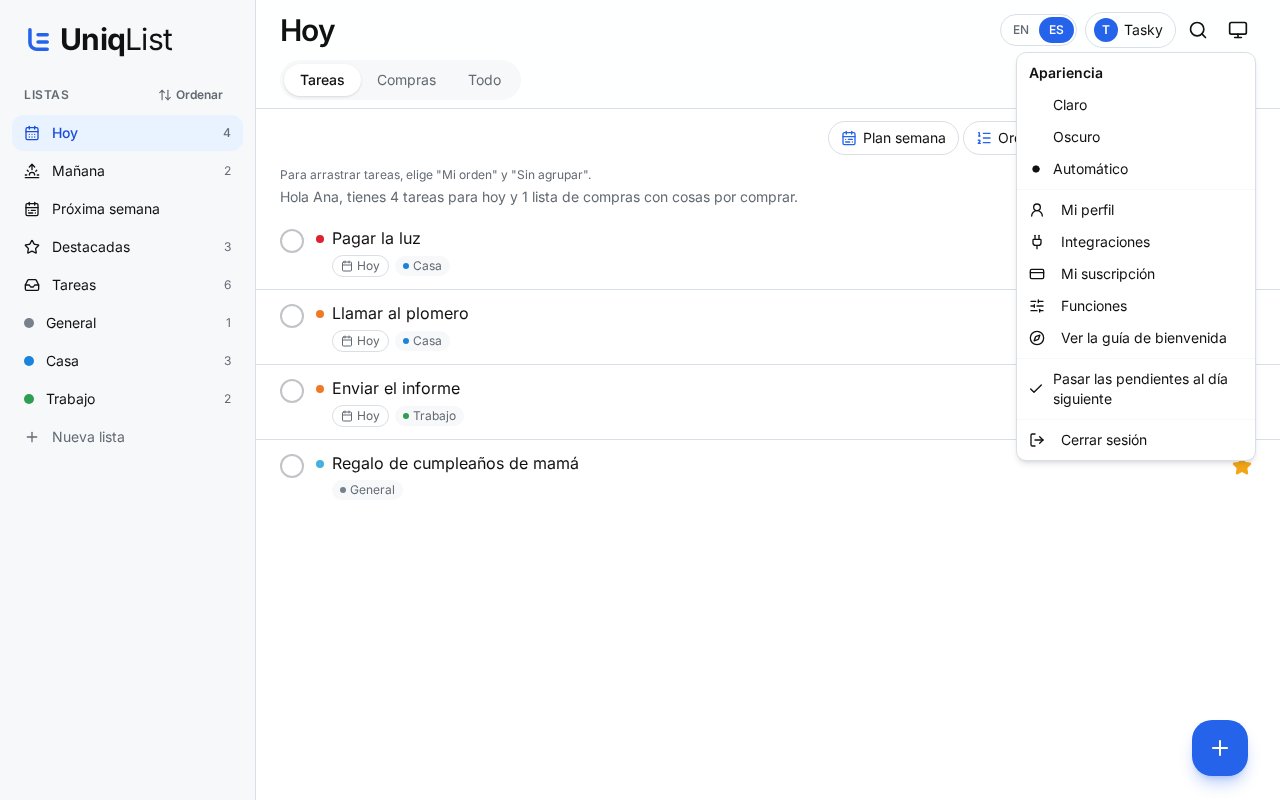Open the Destacadas list
This screenshot has width=1280, height=800.
(x=127, y=247)
